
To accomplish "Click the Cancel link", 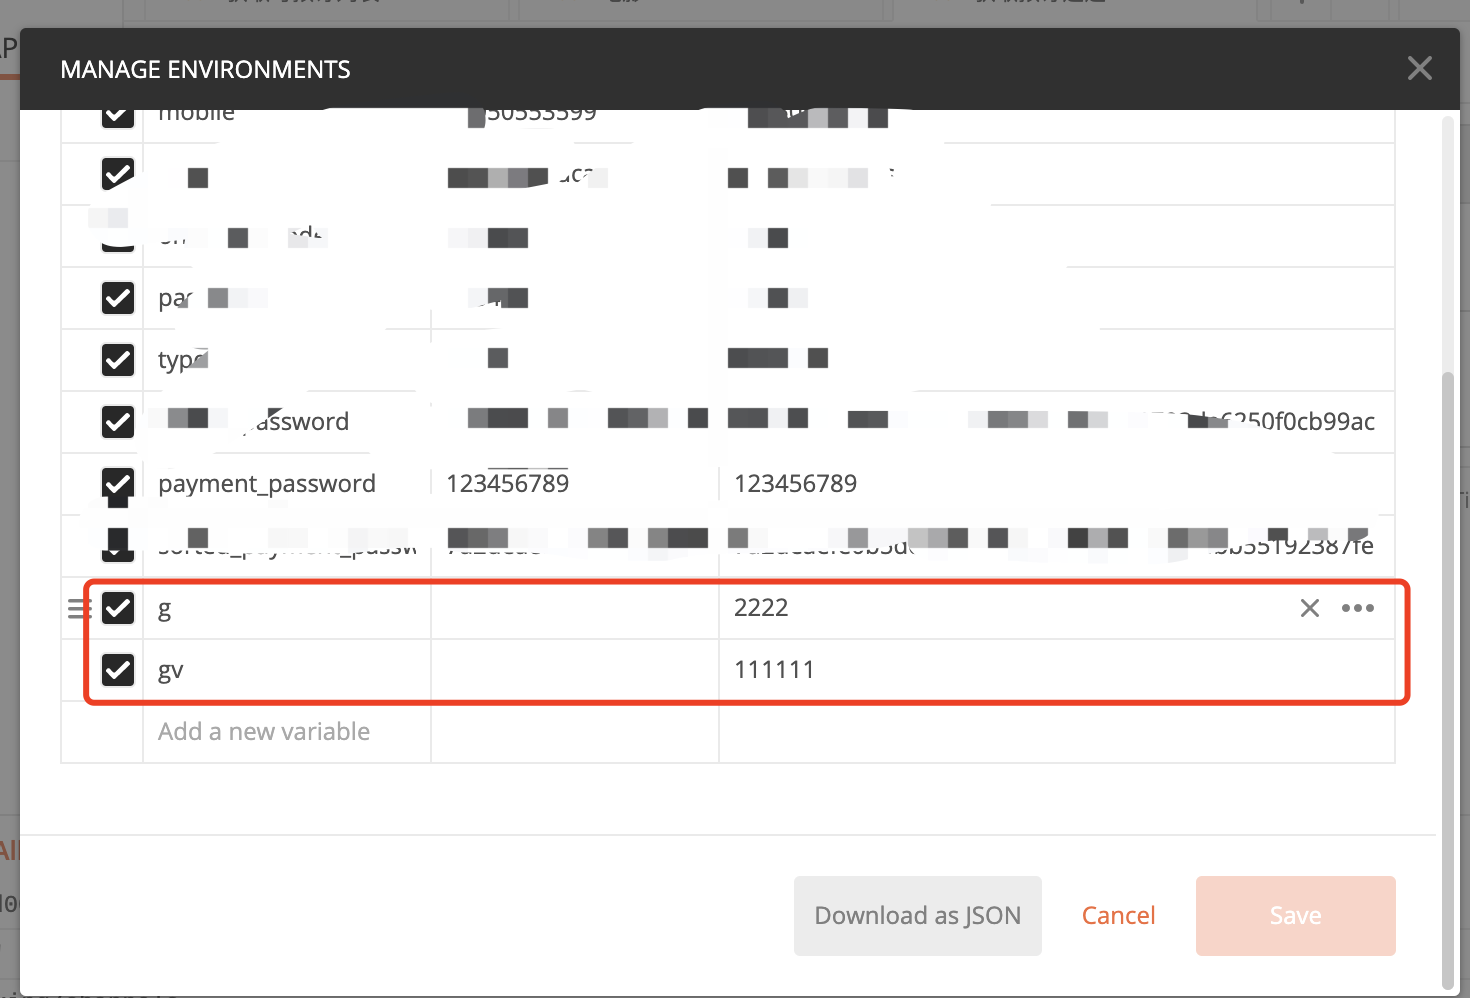I will 1118,915.
